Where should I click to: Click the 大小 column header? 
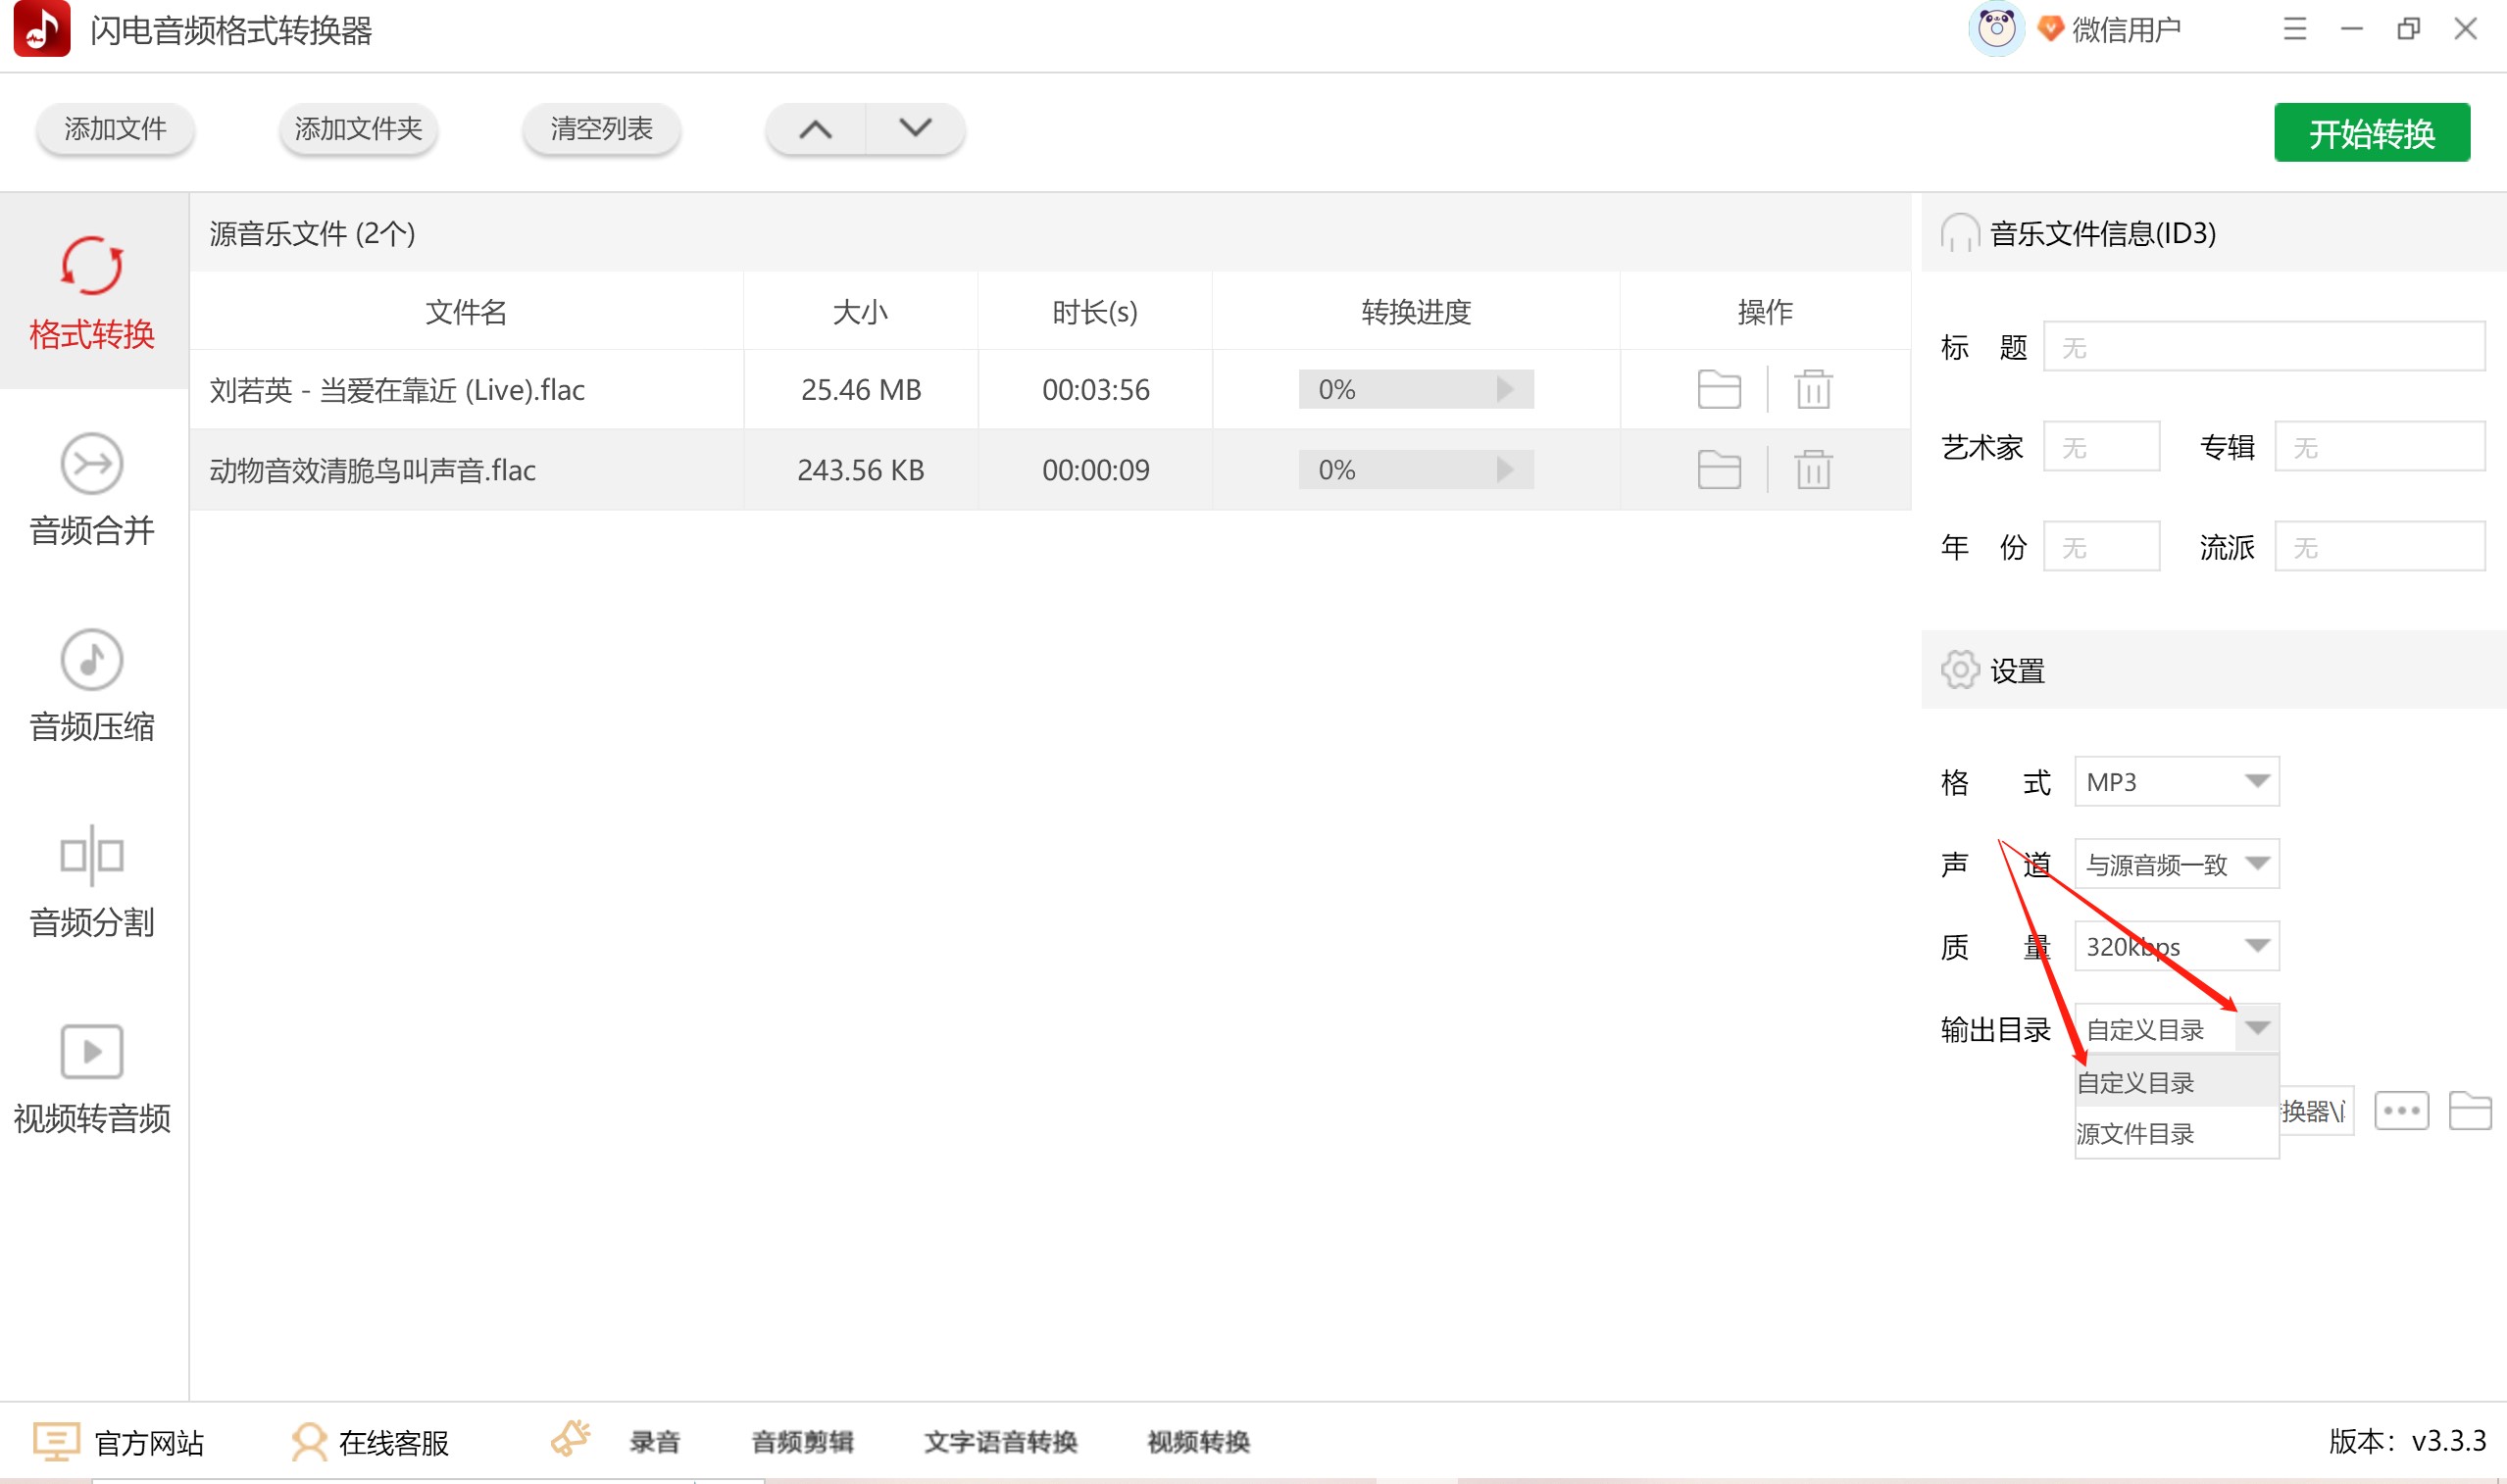tap(860, 312)
